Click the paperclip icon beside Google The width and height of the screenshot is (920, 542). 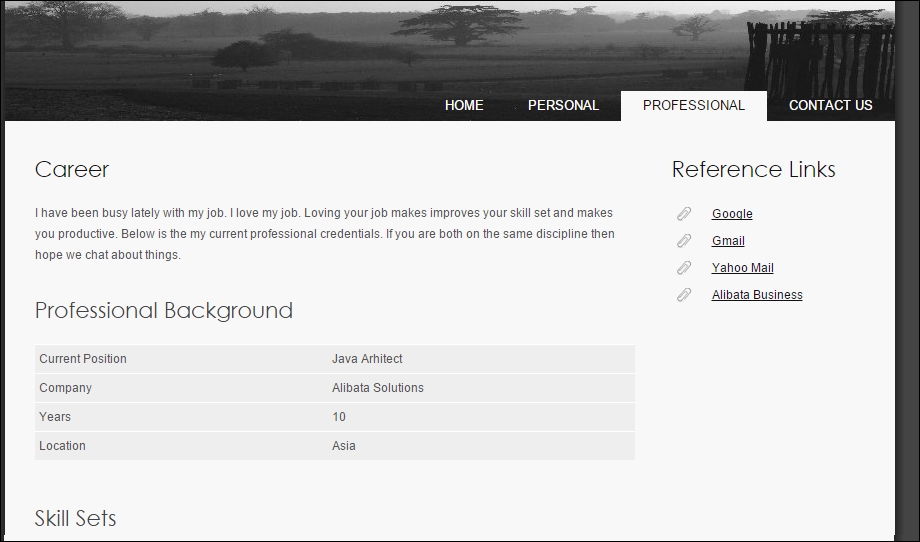pos(684,214)
